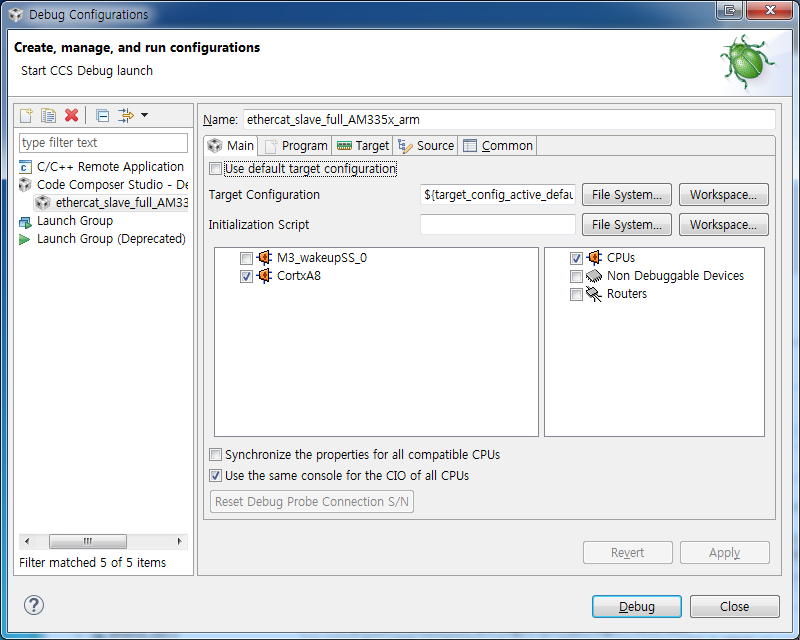Switch to the Common tab
This screenshot has width=800, height=640.
pos(498,146)
